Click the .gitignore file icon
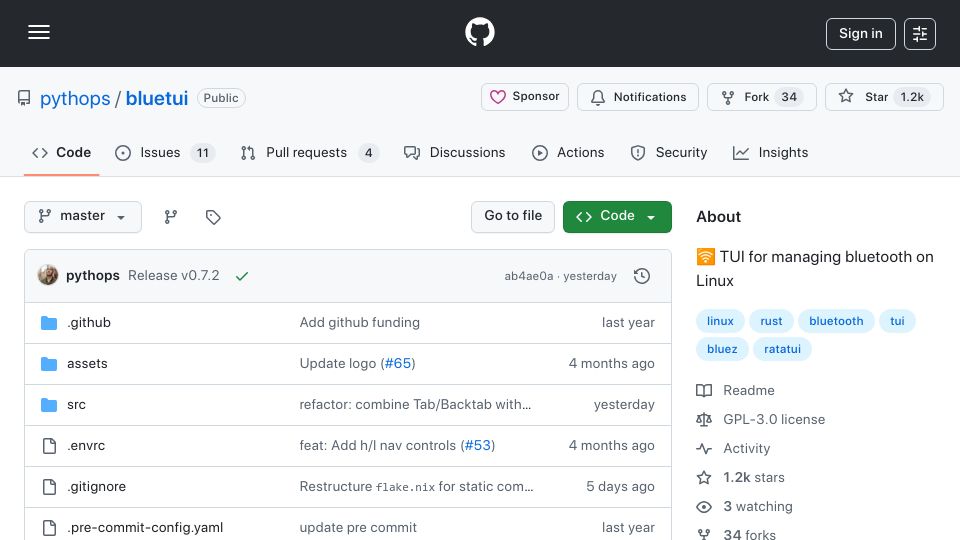The width and height of the screenshot is (960, 540). 49,487
